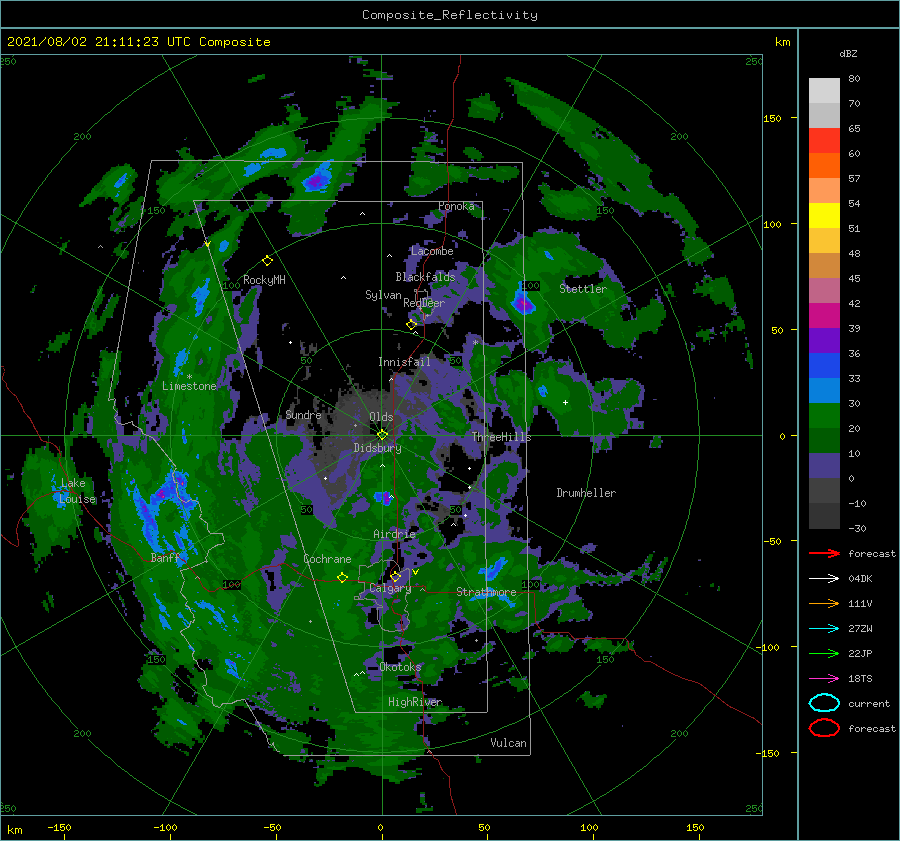Click the blue storm cell north of Airdrie

tap(383, 498)
